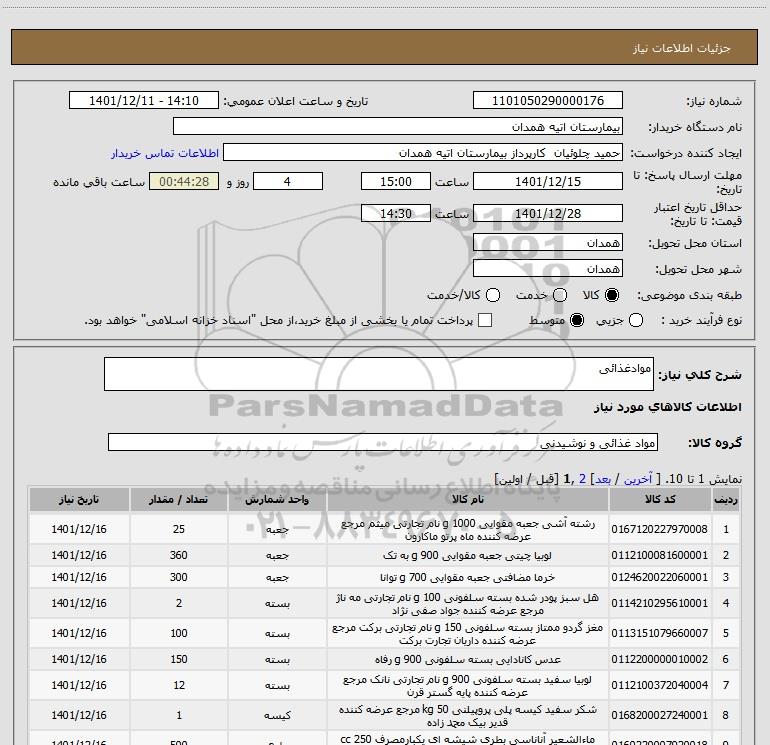The image size is (770, 745).
Task: Select item code 0168200027240001
Action: click(660, 715)
